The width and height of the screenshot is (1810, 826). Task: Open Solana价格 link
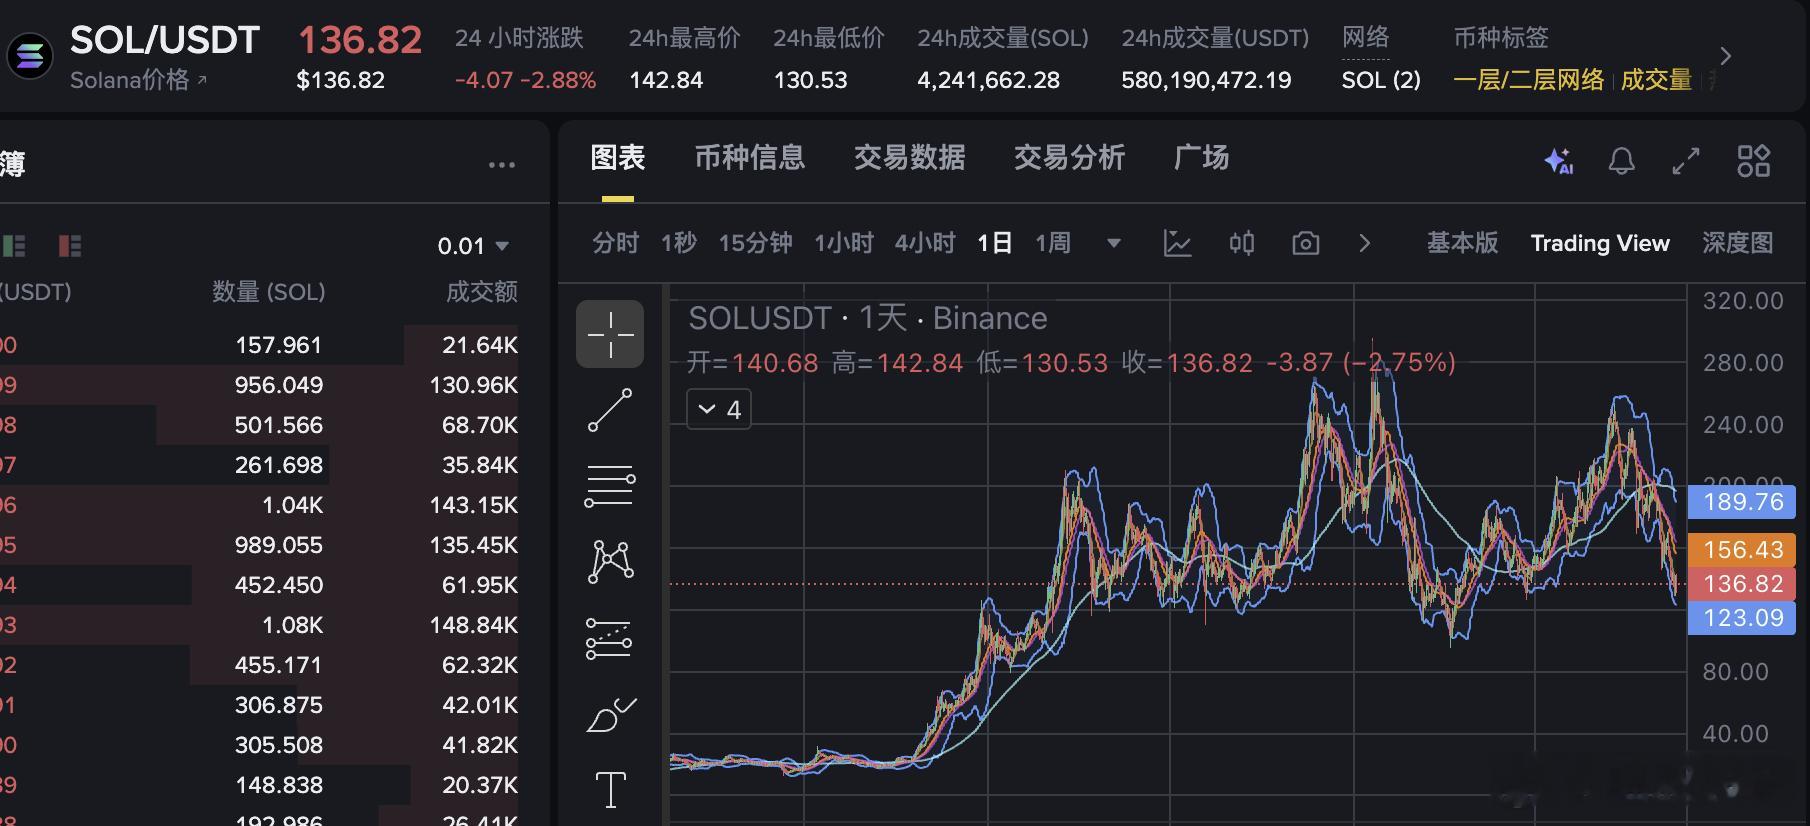coord(138,80)
